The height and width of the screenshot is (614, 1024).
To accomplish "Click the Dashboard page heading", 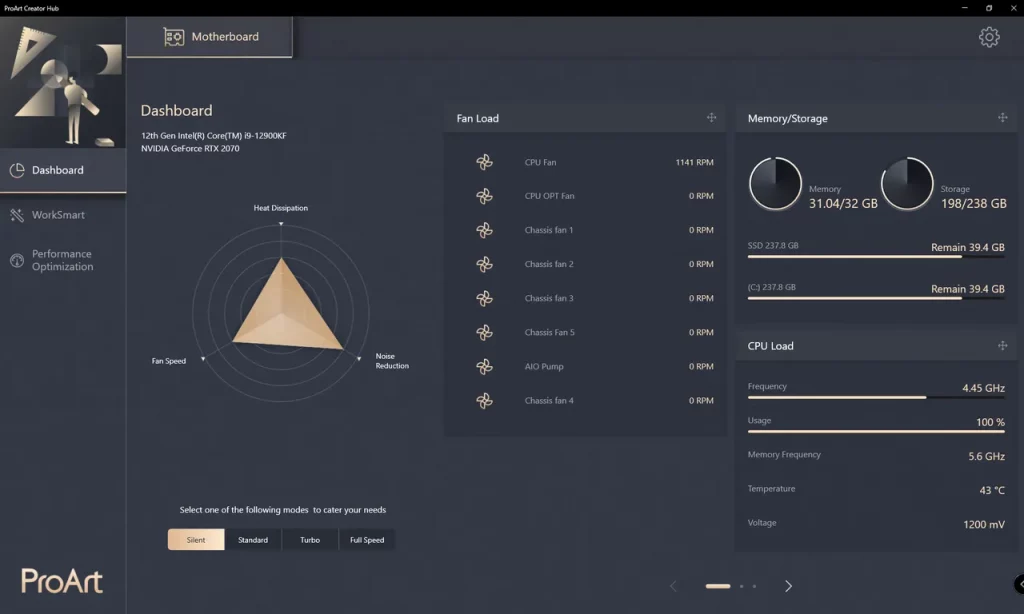I will (176, 110).
